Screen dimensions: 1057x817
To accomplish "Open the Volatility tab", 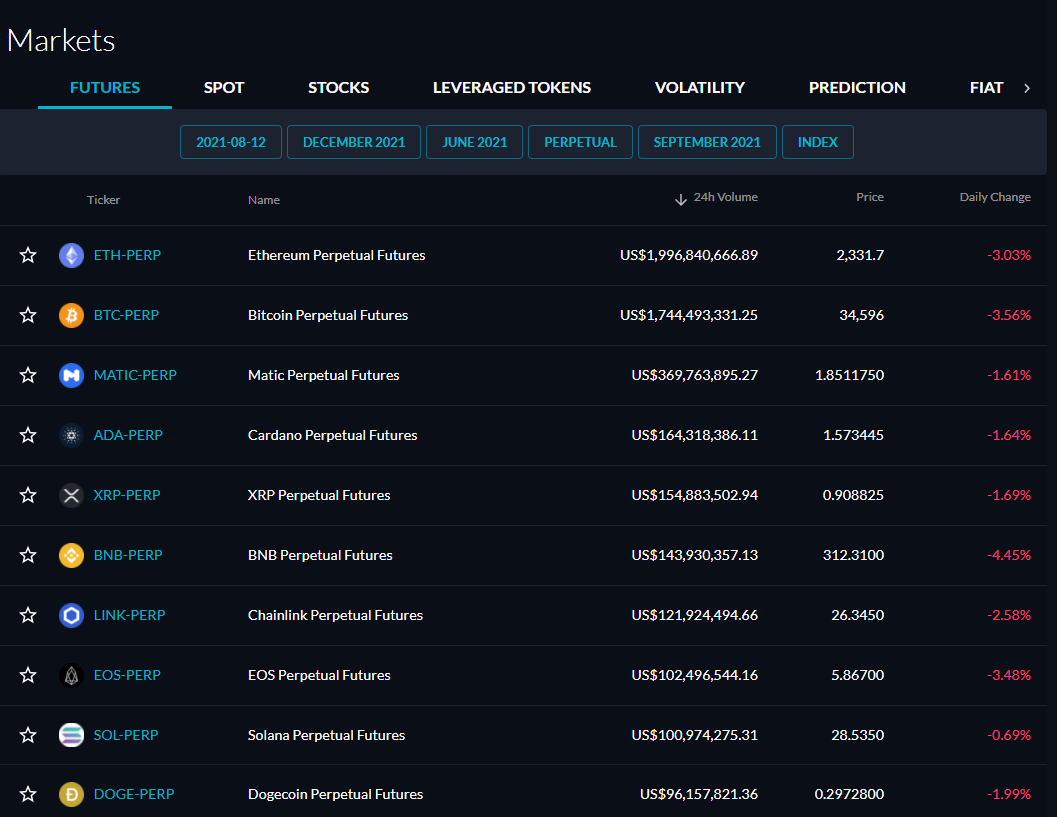I will [700, 88].
